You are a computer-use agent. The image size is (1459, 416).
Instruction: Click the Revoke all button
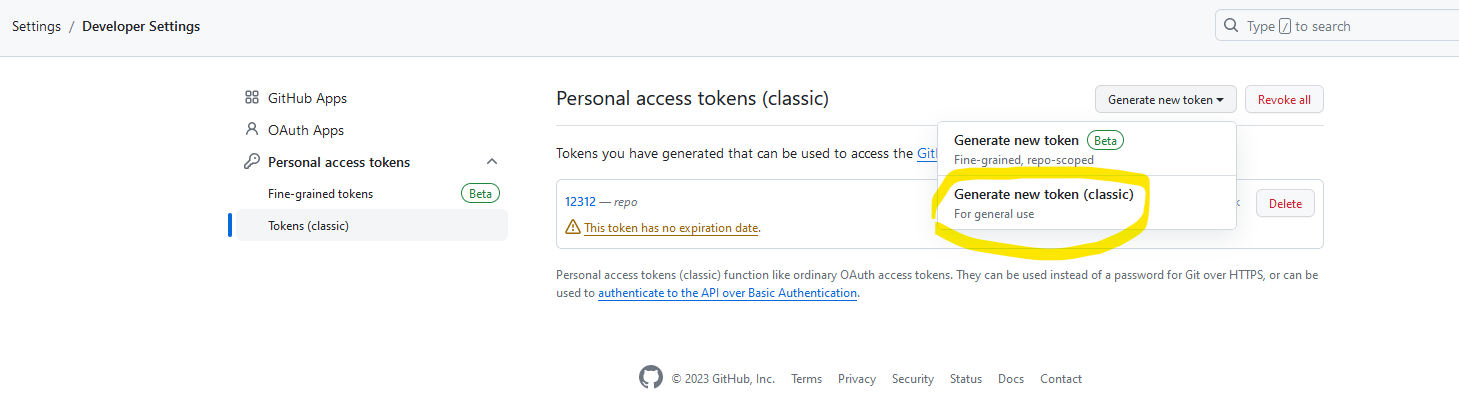click(x=1284, y=100)
